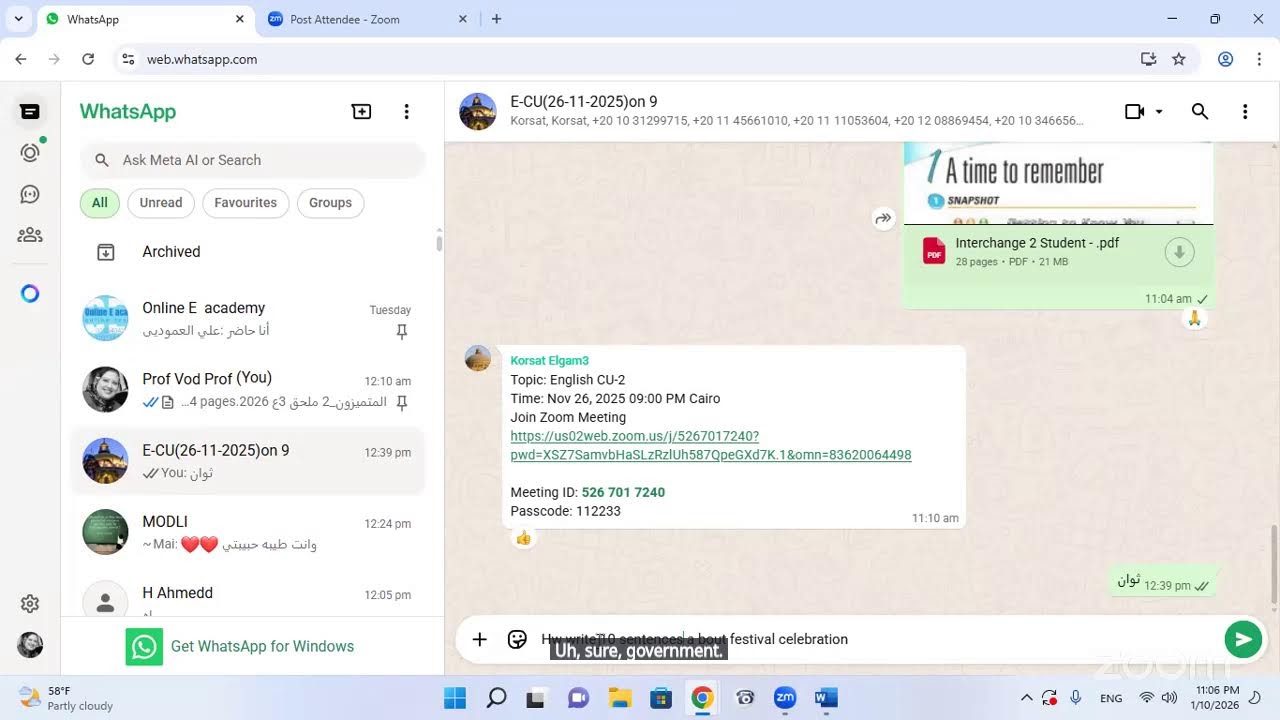The height and width of the screenshot is (720, 1280).
Task: Select the Groups chat filter
Action: click(x=330, y=203)
